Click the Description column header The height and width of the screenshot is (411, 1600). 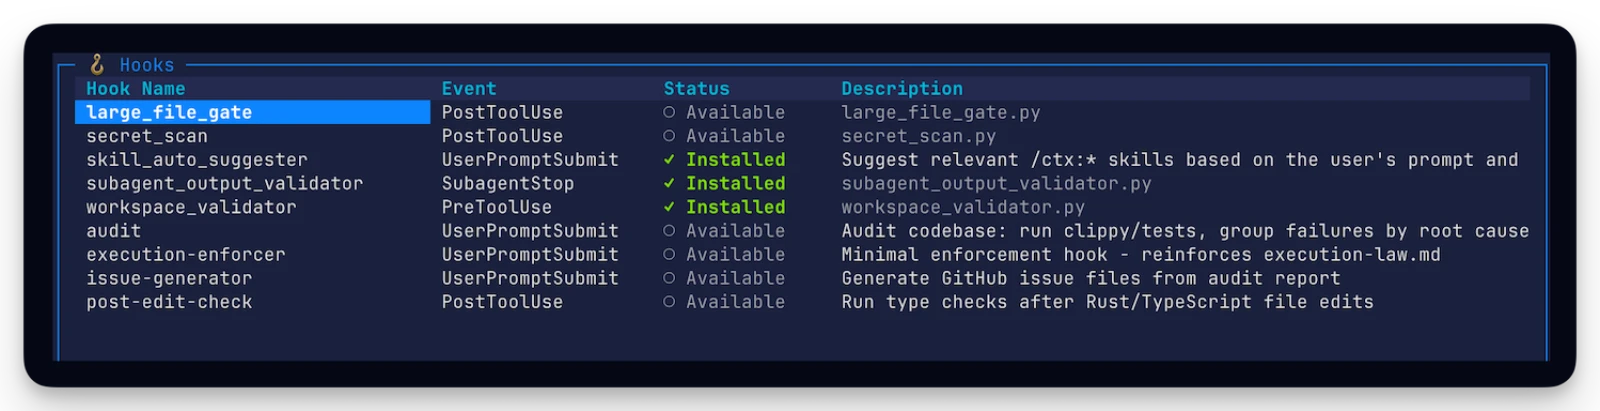902,89
